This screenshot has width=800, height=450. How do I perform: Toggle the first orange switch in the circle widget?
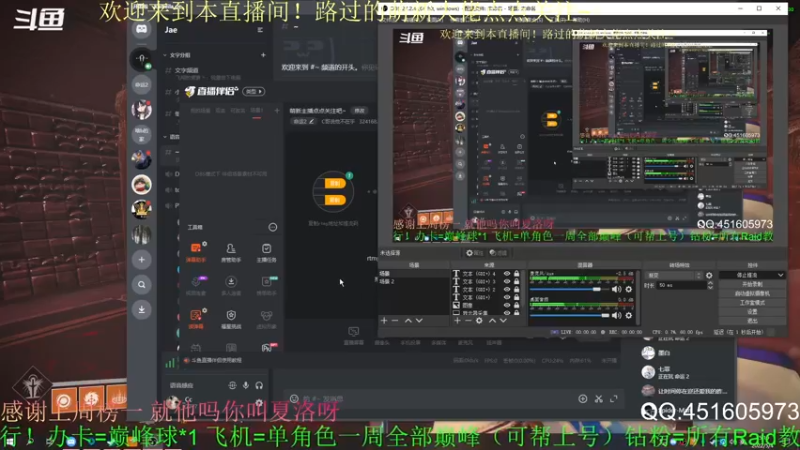coord(335,184)
